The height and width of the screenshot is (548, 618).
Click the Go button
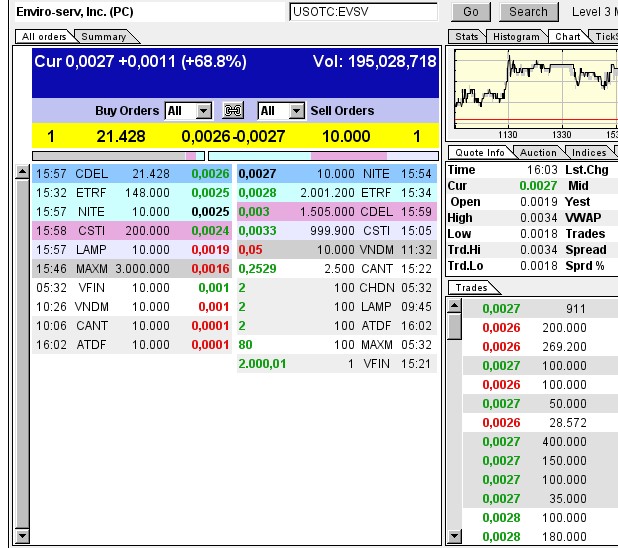click(471, 12)
